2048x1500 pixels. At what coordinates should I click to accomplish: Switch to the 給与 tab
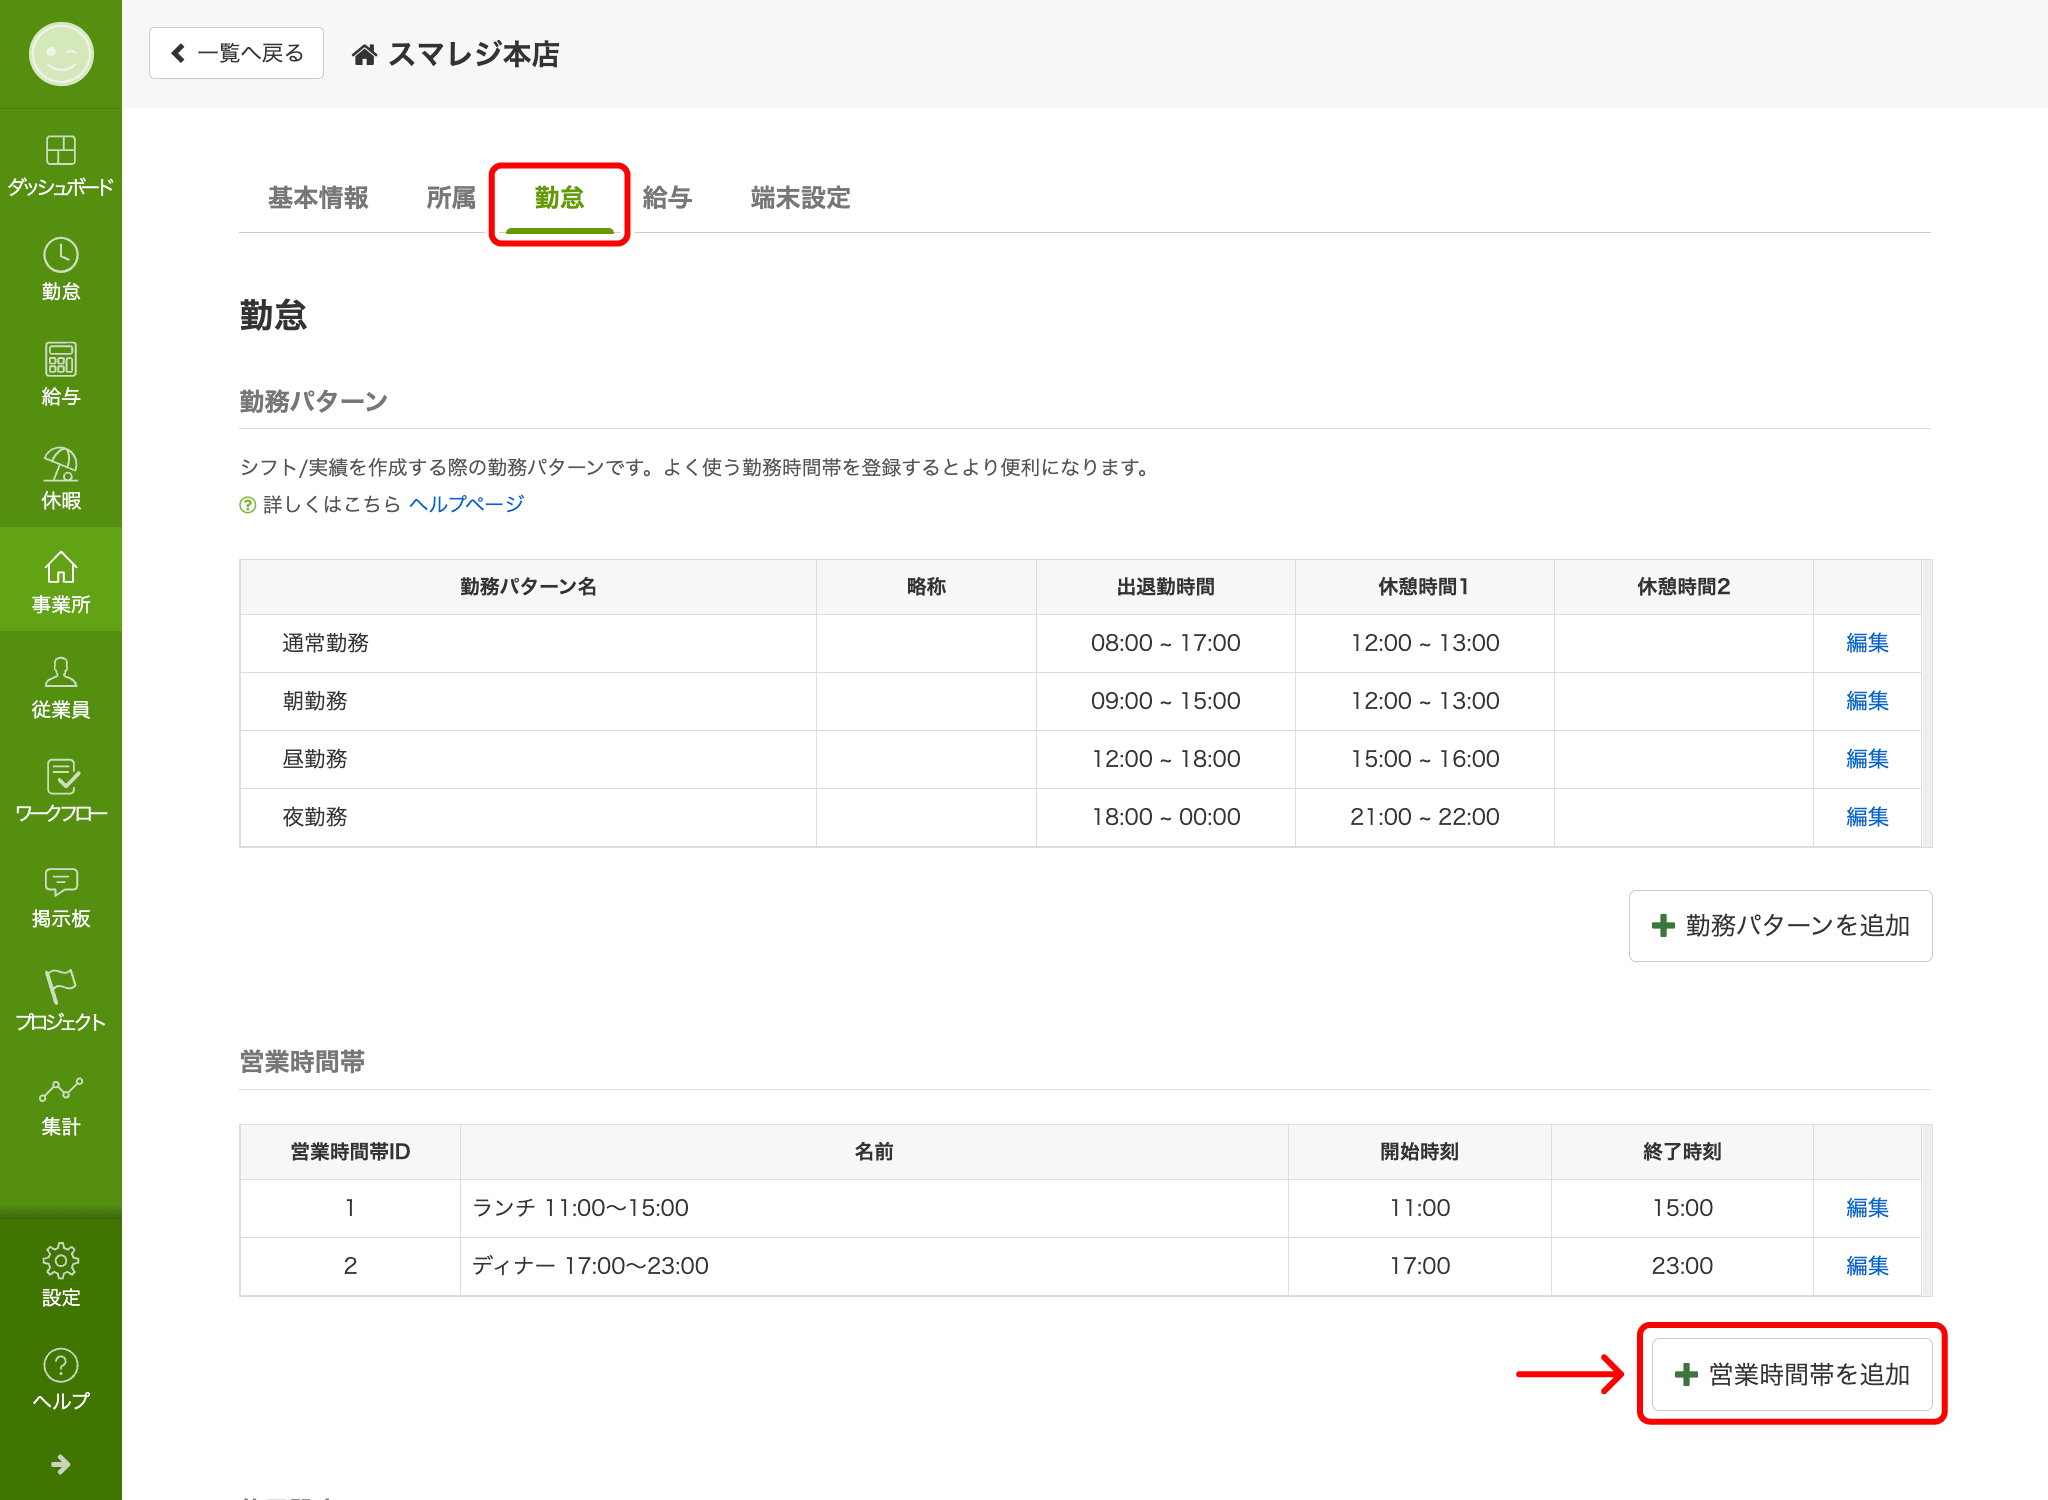[x=667, y=198]
